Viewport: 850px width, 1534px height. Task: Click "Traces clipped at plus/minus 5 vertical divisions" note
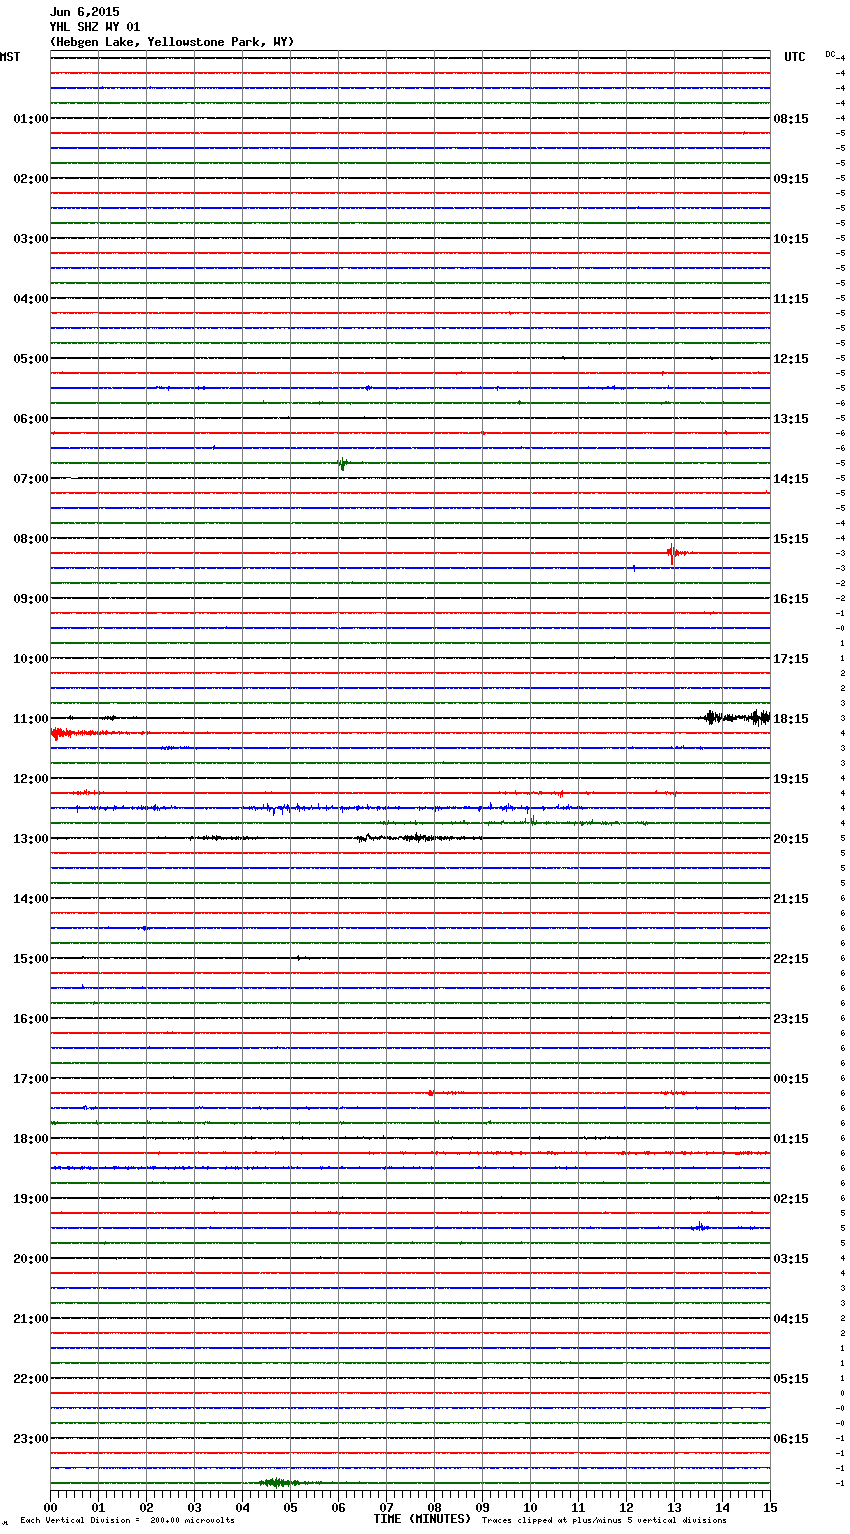coord(604,1521)
